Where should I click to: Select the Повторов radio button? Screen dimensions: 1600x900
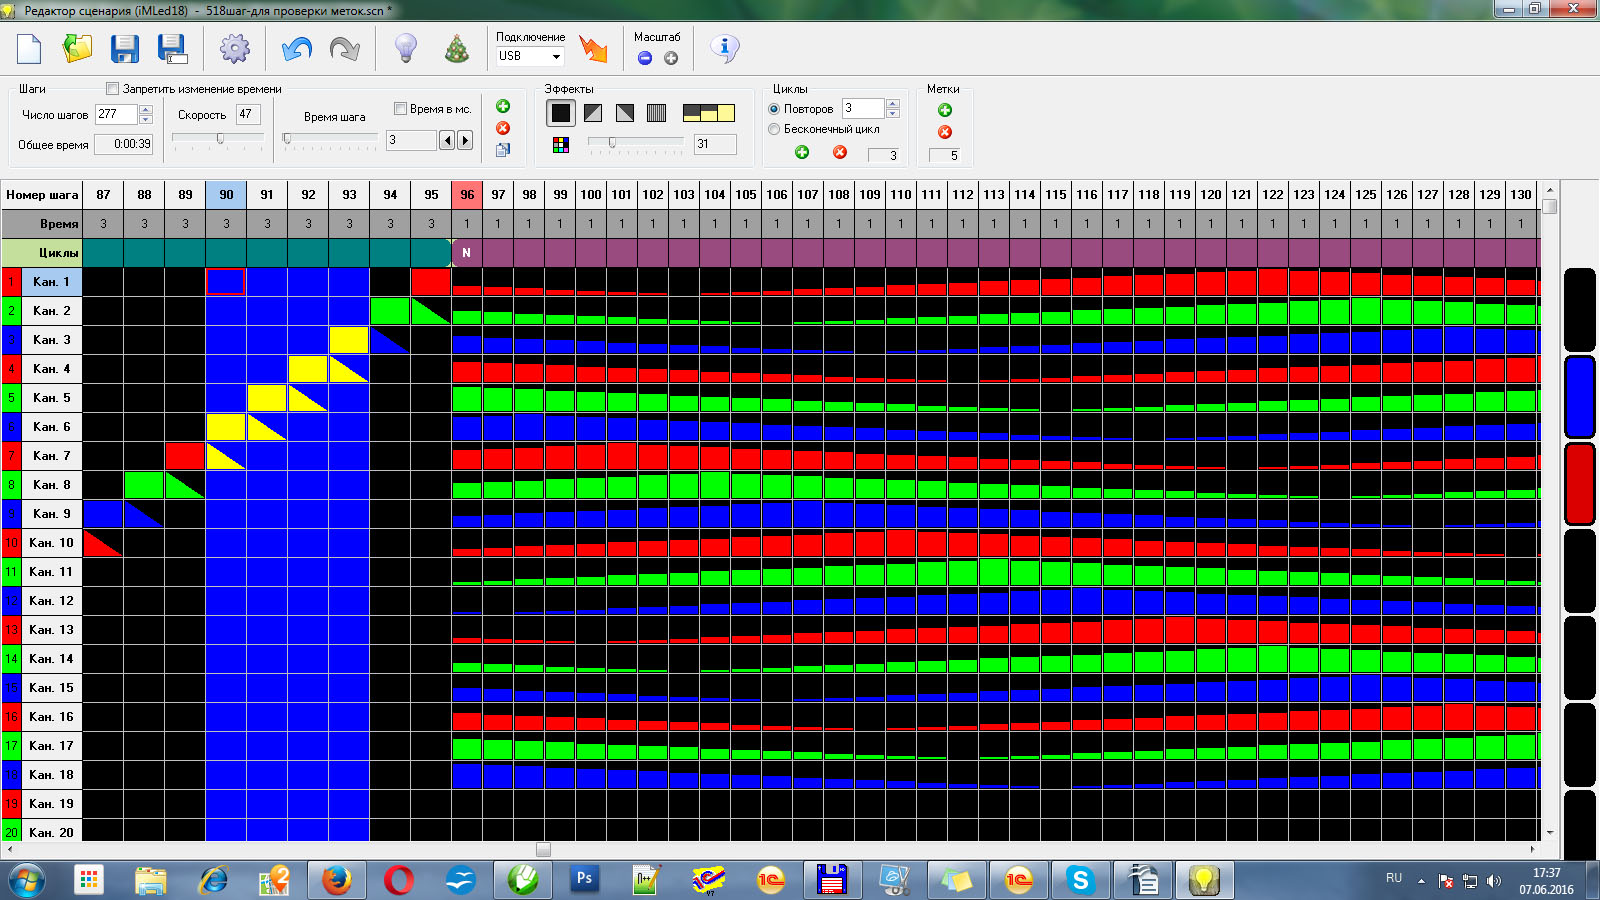774,109
